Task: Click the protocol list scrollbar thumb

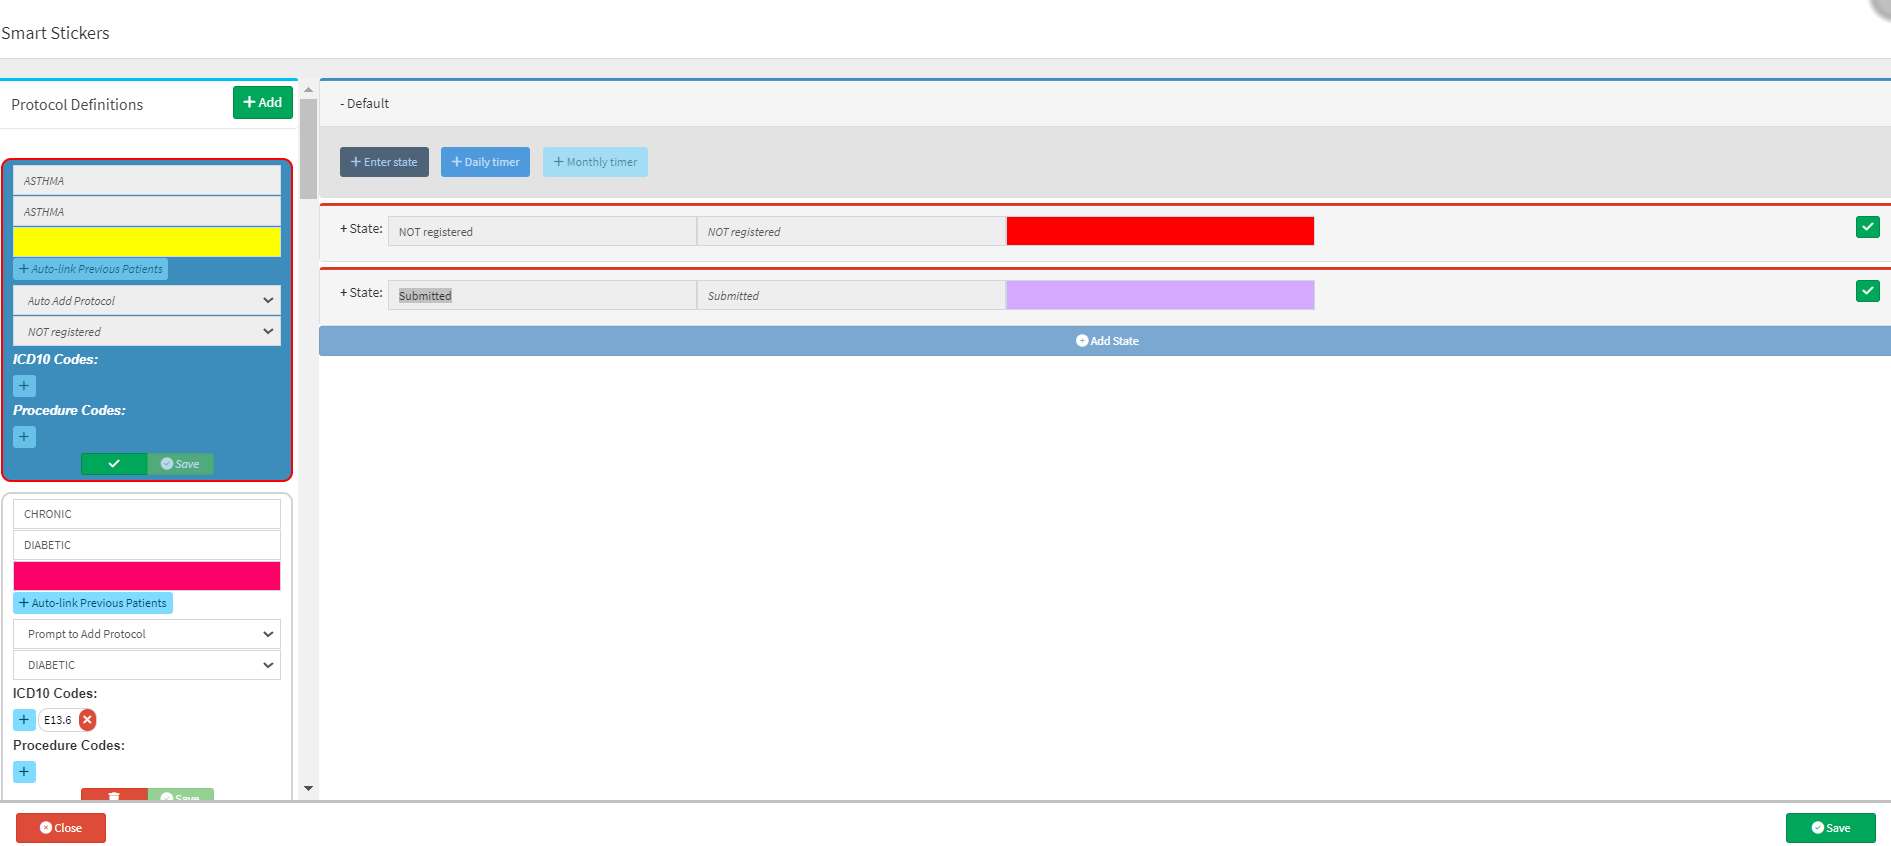Action: (x=308, y=149)
